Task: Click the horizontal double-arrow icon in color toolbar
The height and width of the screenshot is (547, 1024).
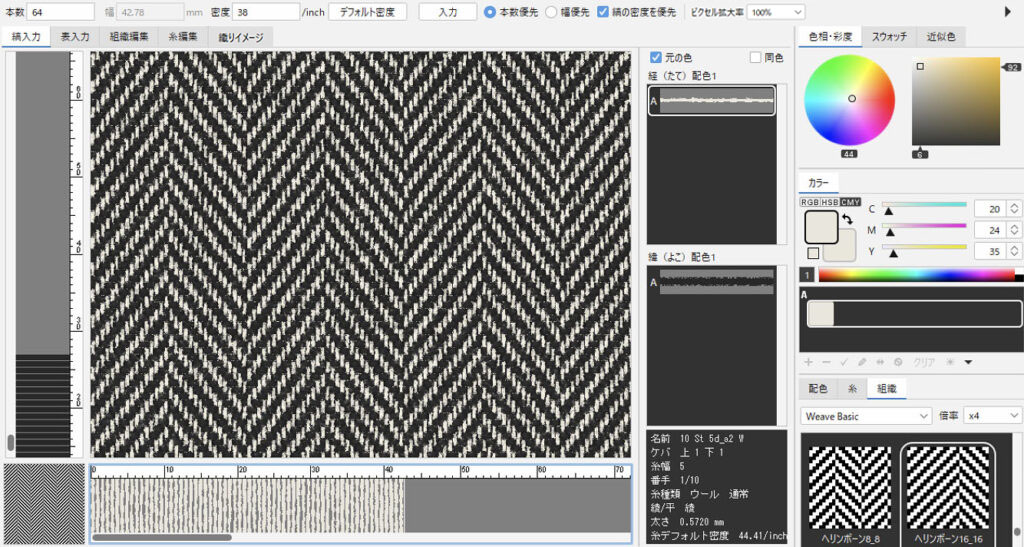Action: 880,362
